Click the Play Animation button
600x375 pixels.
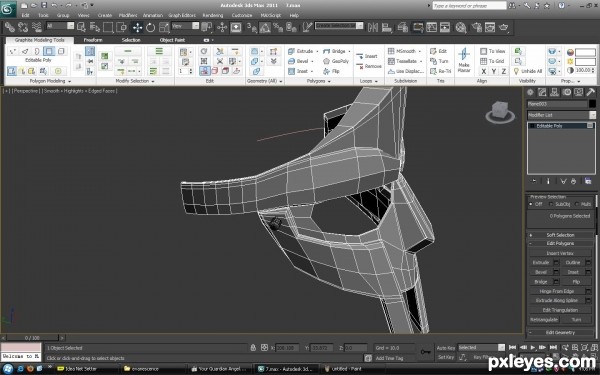(x=533, y=347)
